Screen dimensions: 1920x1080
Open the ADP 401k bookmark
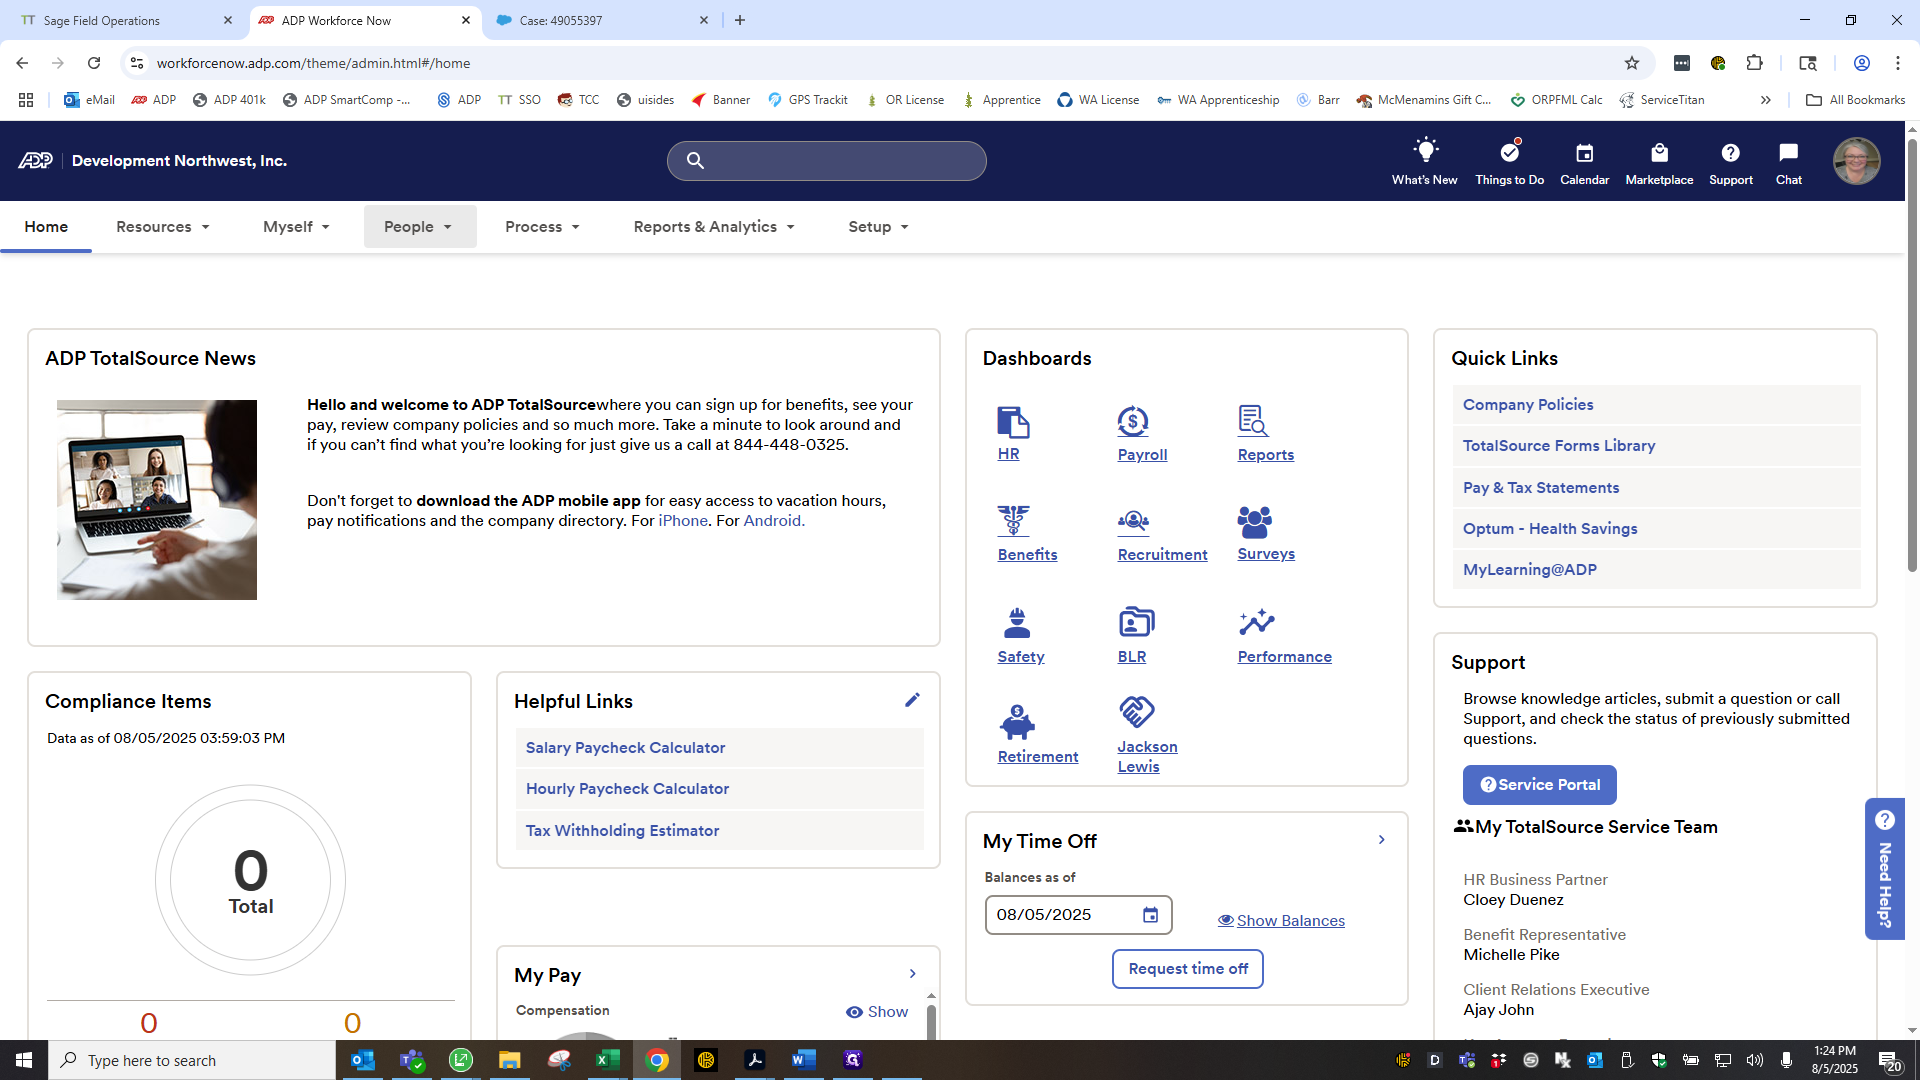[229, 100]
